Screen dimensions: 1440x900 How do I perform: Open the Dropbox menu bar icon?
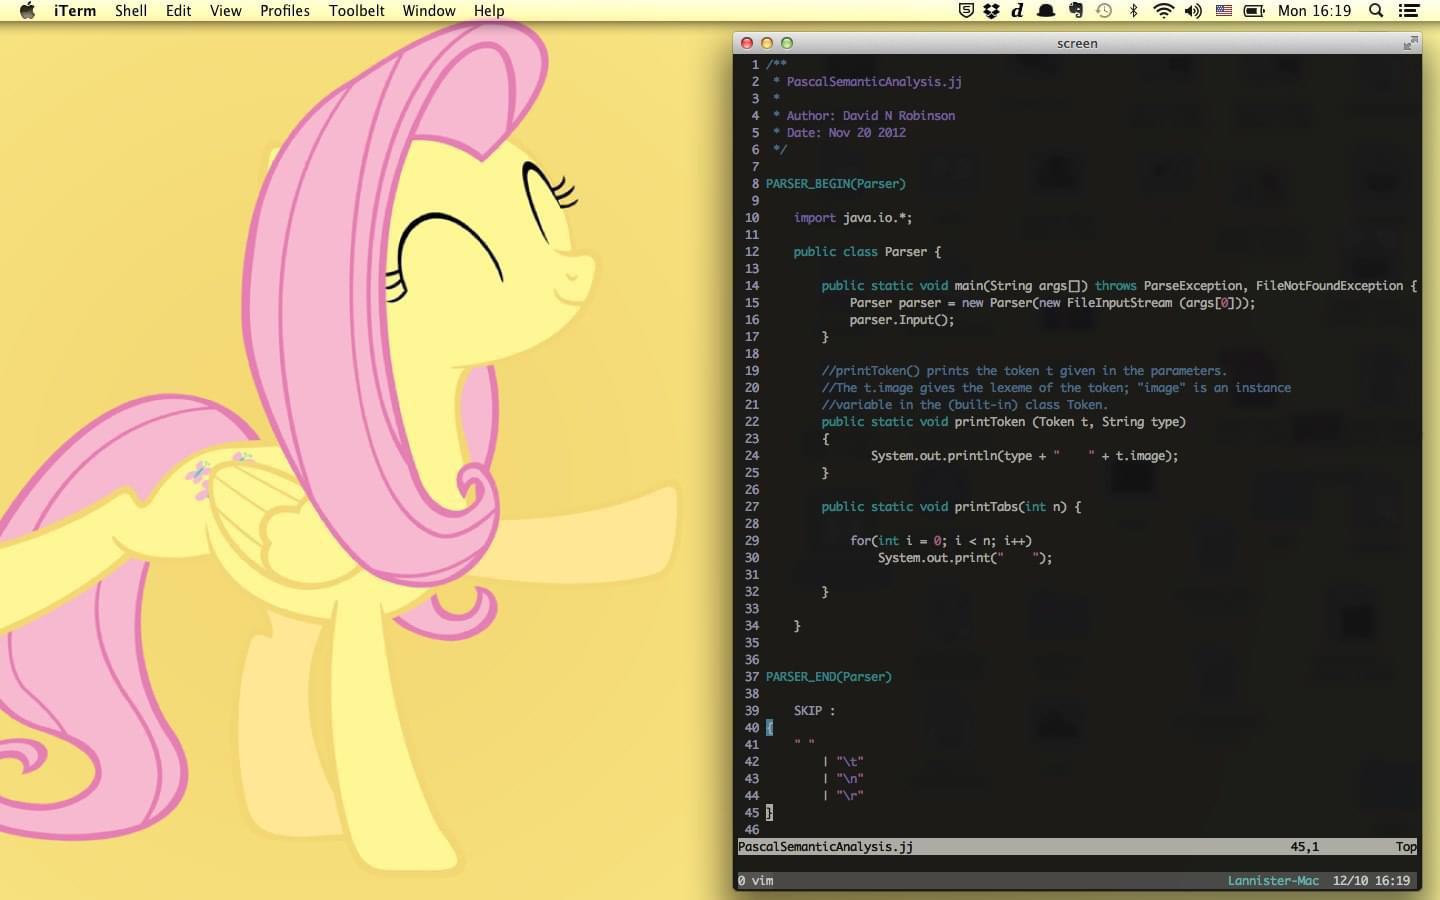pyautogui.click(x=992, y=11)
